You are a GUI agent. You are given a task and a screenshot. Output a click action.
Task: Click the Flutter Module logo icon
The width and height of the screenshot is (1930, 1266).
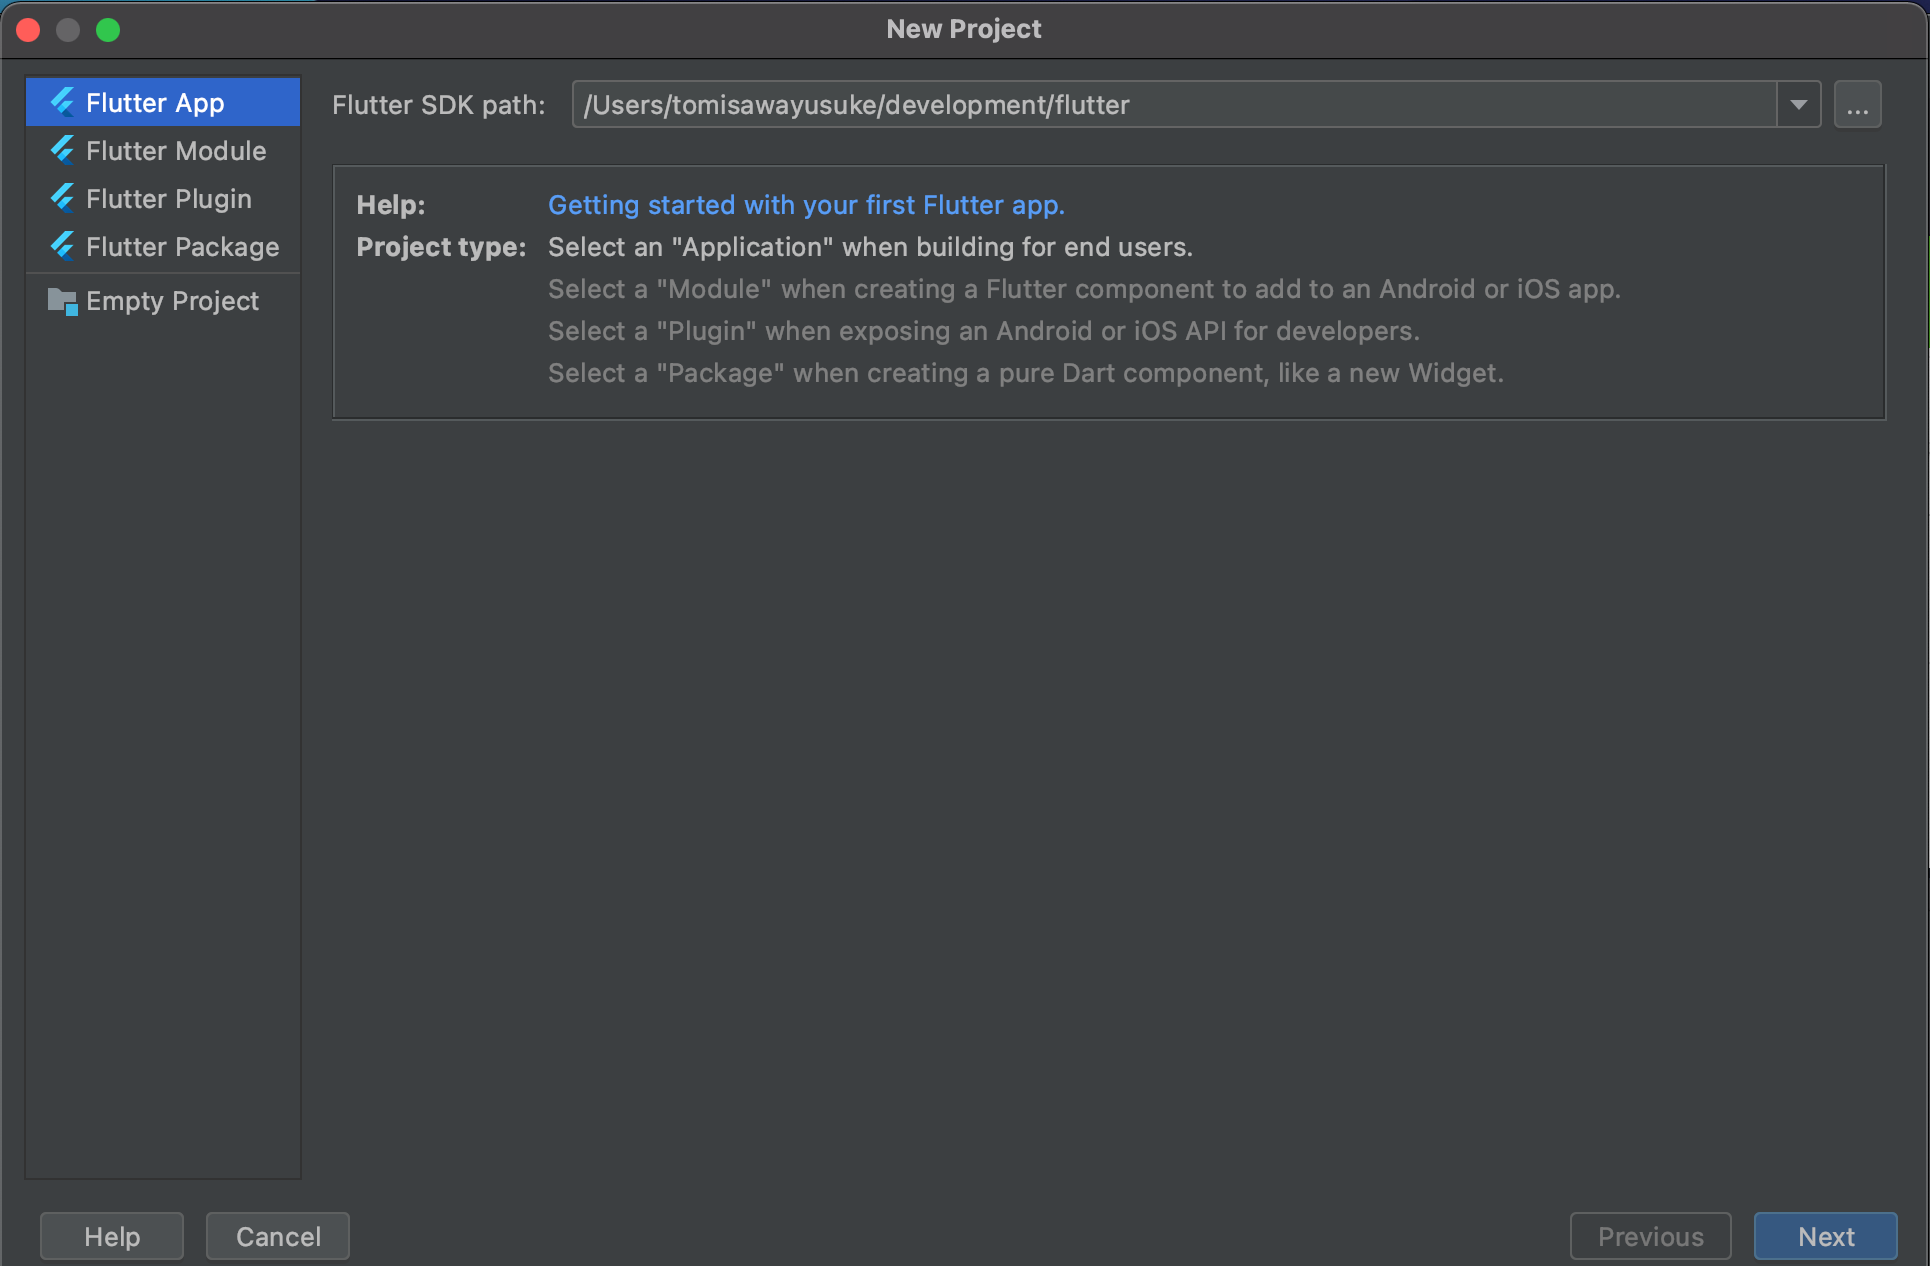[63, 150]
